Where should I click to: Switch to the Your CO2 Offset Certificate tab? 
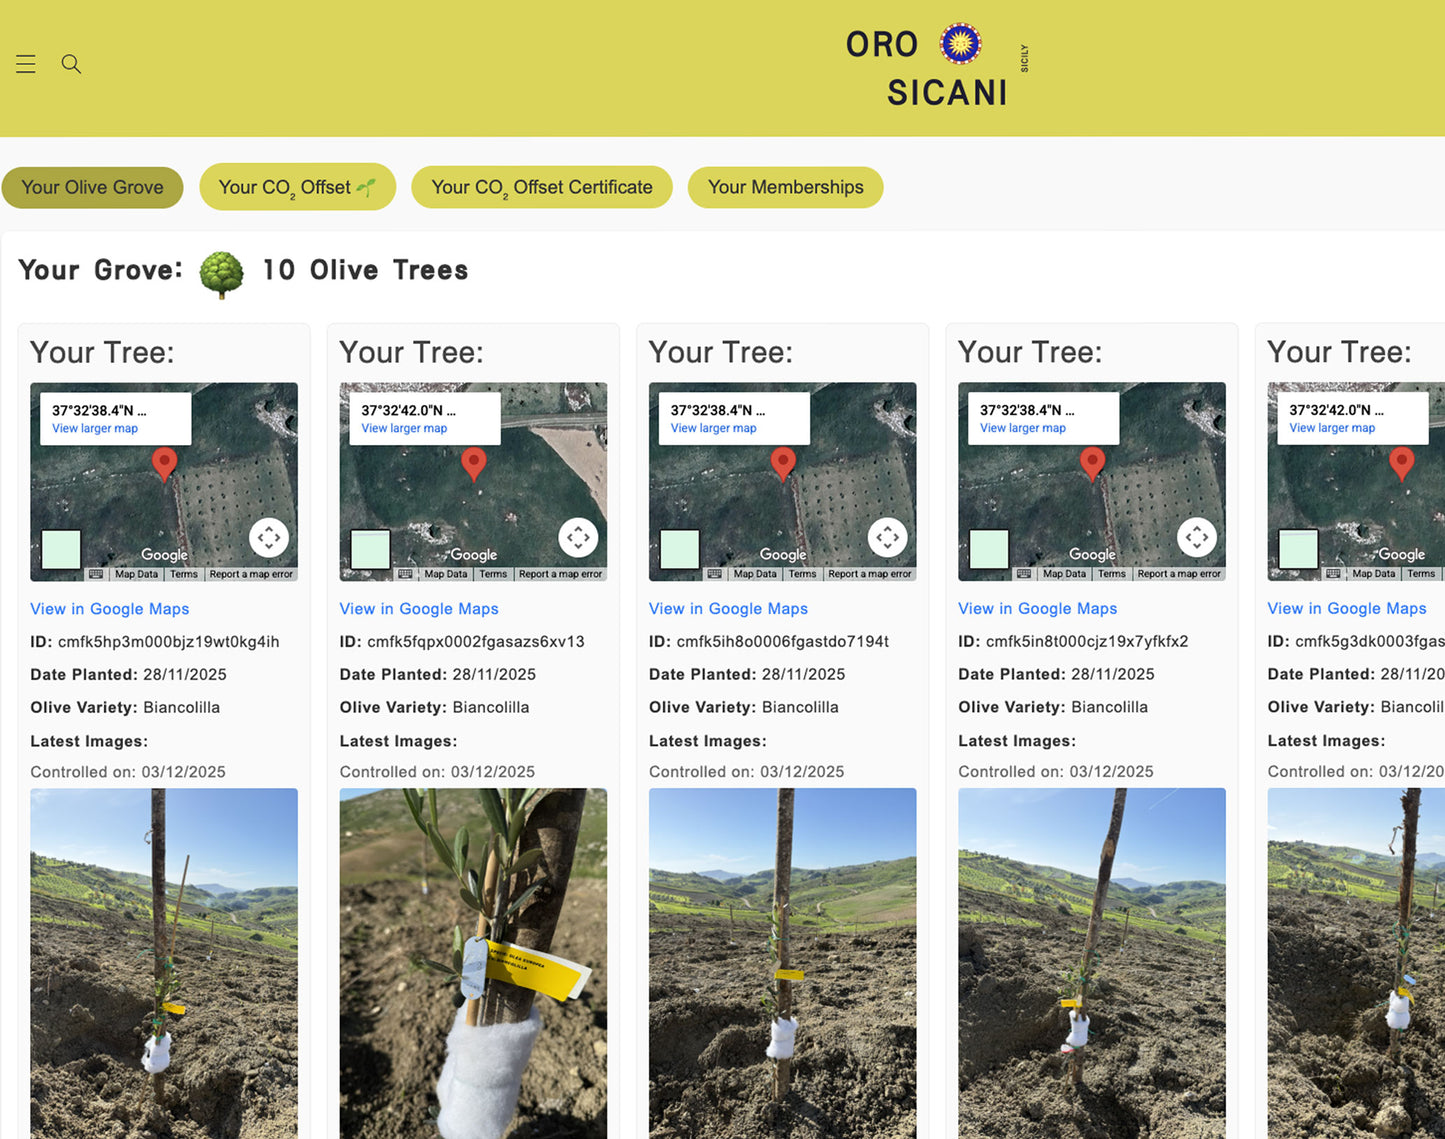(541, 187)
